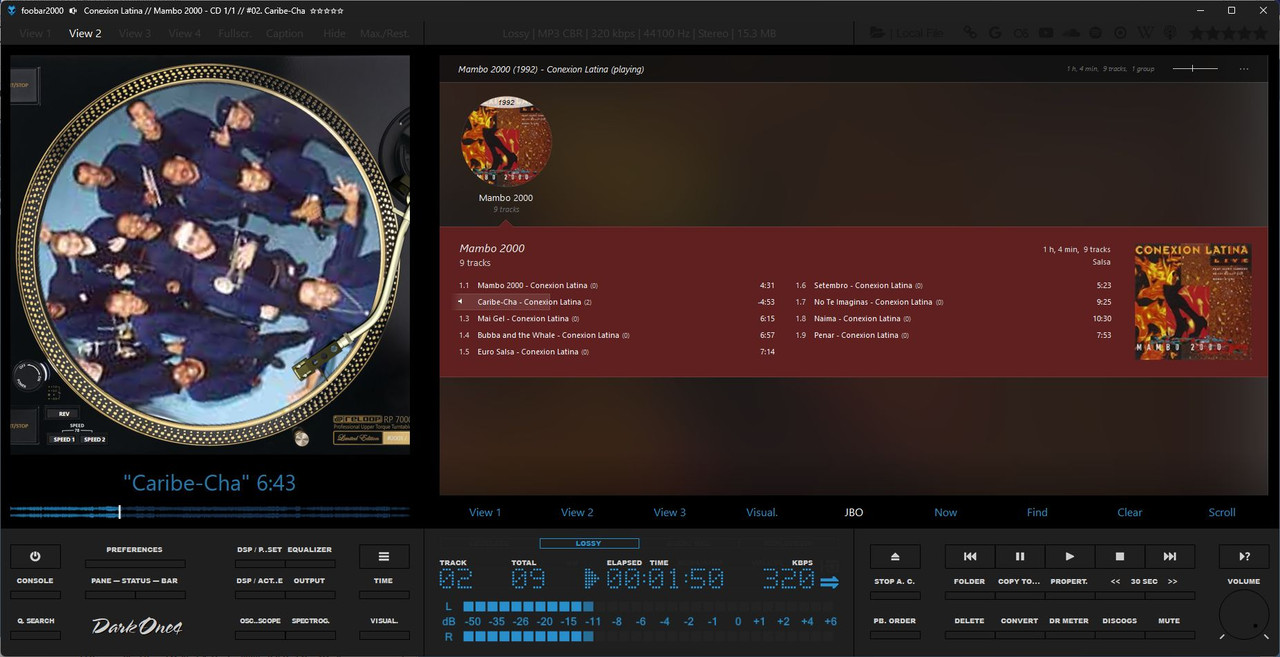Click the Google G search icon

995,33
